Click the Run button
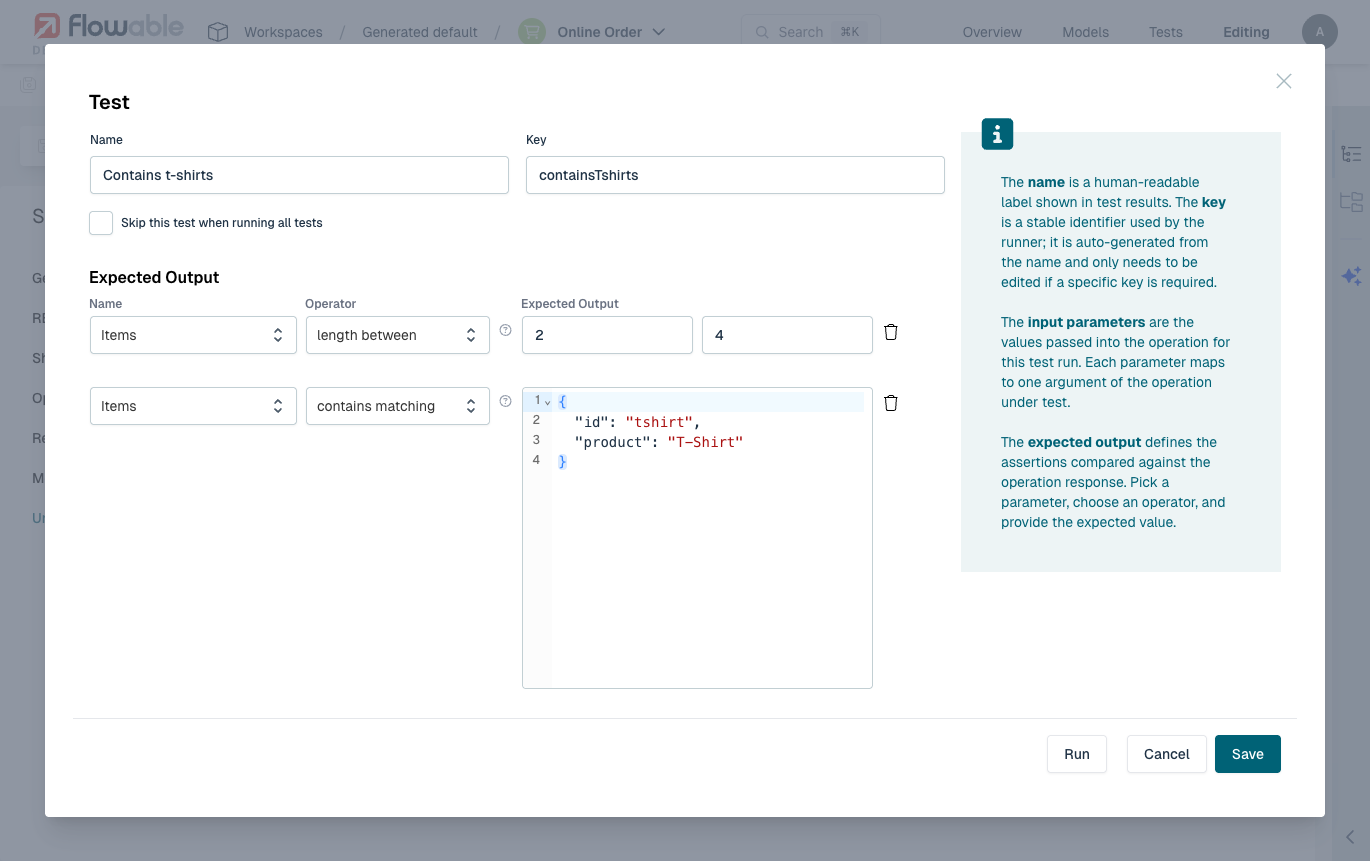This screenshot has height=861, width=1370. click(x=1077, y=754)
